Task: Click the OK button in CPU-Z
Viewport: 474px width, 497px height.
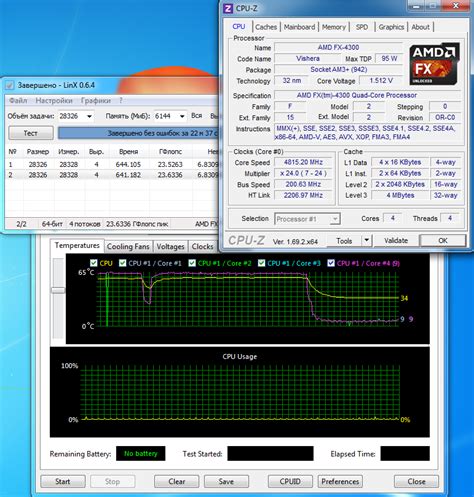Action: tap(443, 240)
